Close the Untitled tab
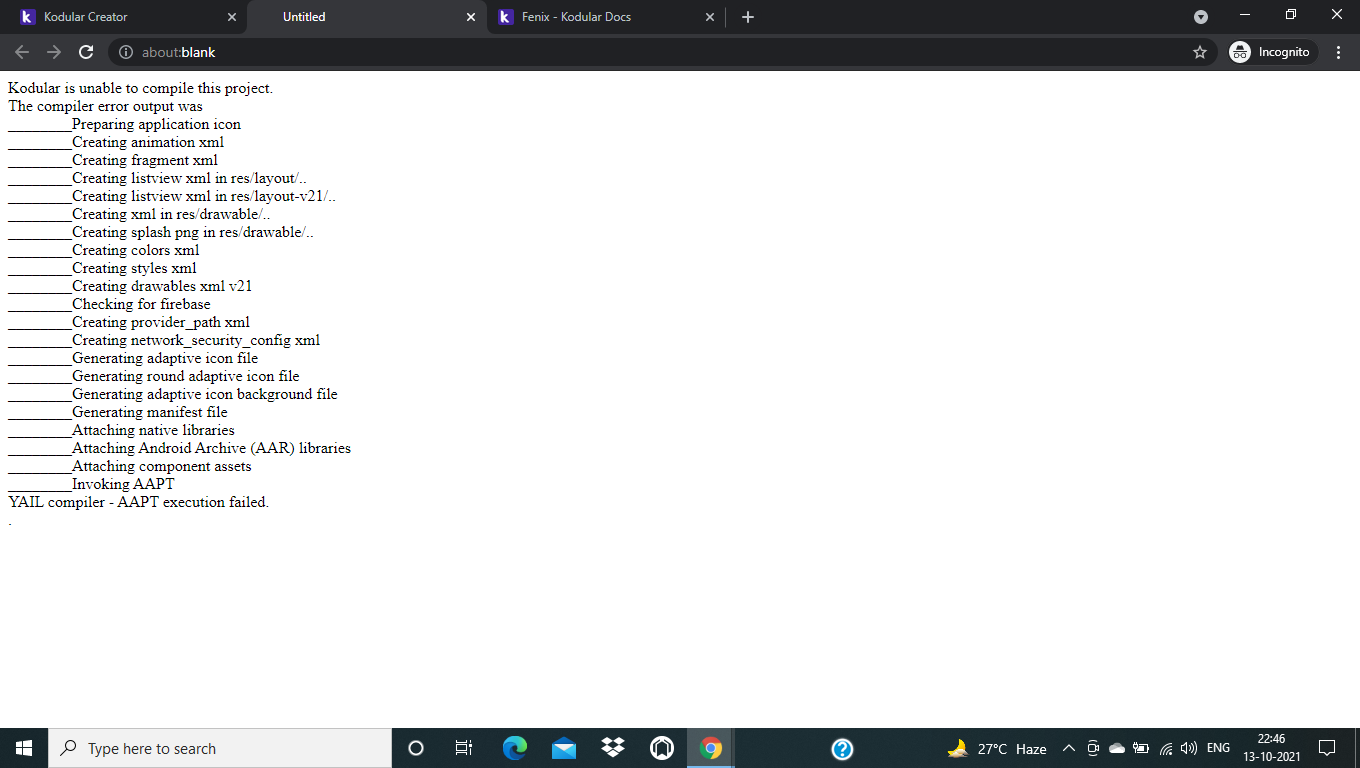This screenshot has width=1360, height=768. tap(471, 17)
